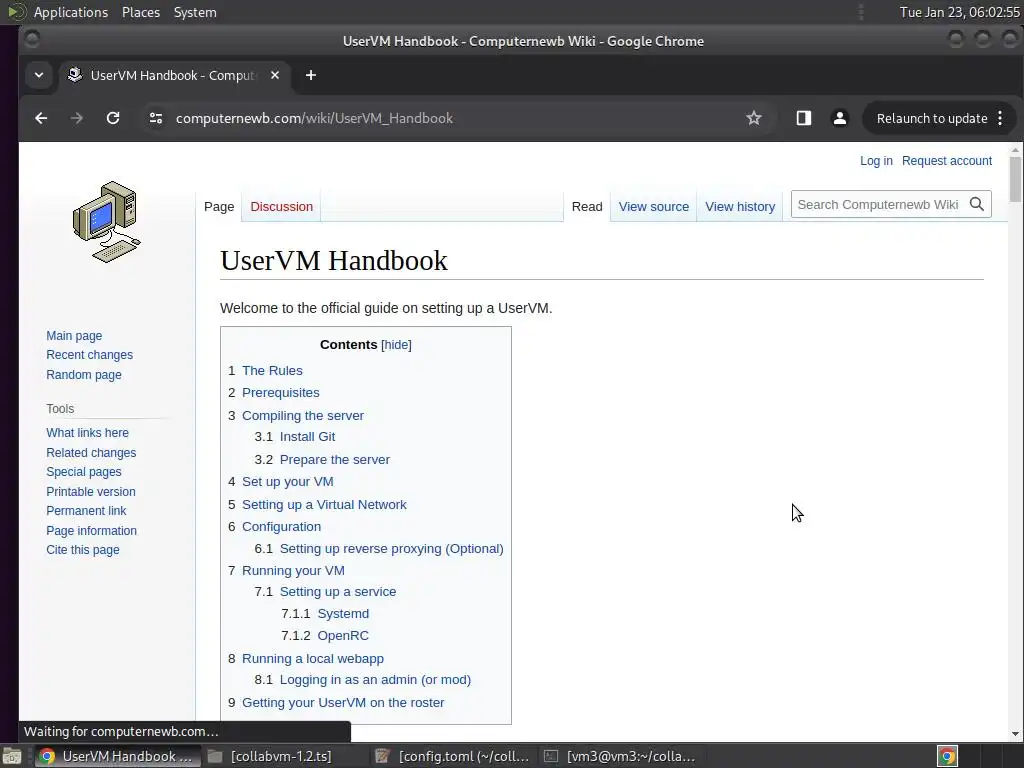
Task: Click Chrome icon in bottom-right tray
Action: pos(948,756)
